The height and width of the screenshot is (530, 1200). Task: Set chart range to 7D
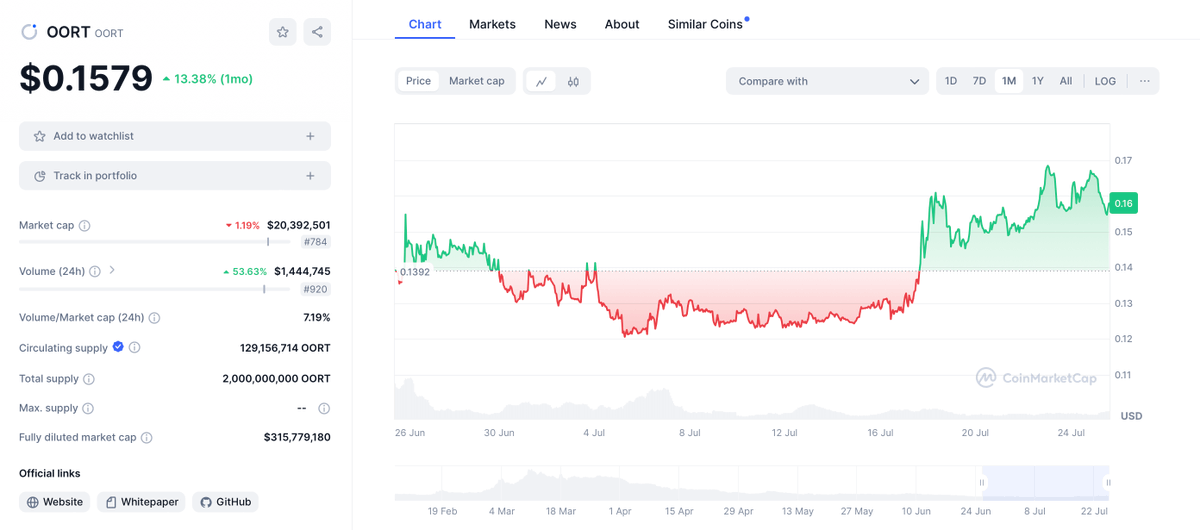click(x=980, y=81)
